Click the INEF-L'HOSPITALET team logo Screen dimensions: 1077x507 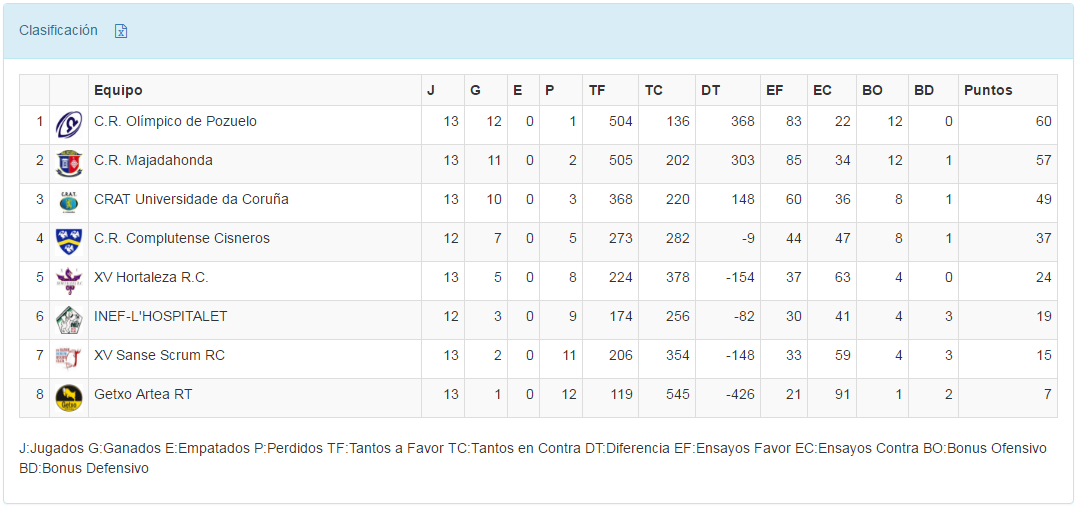pos(68,319)
